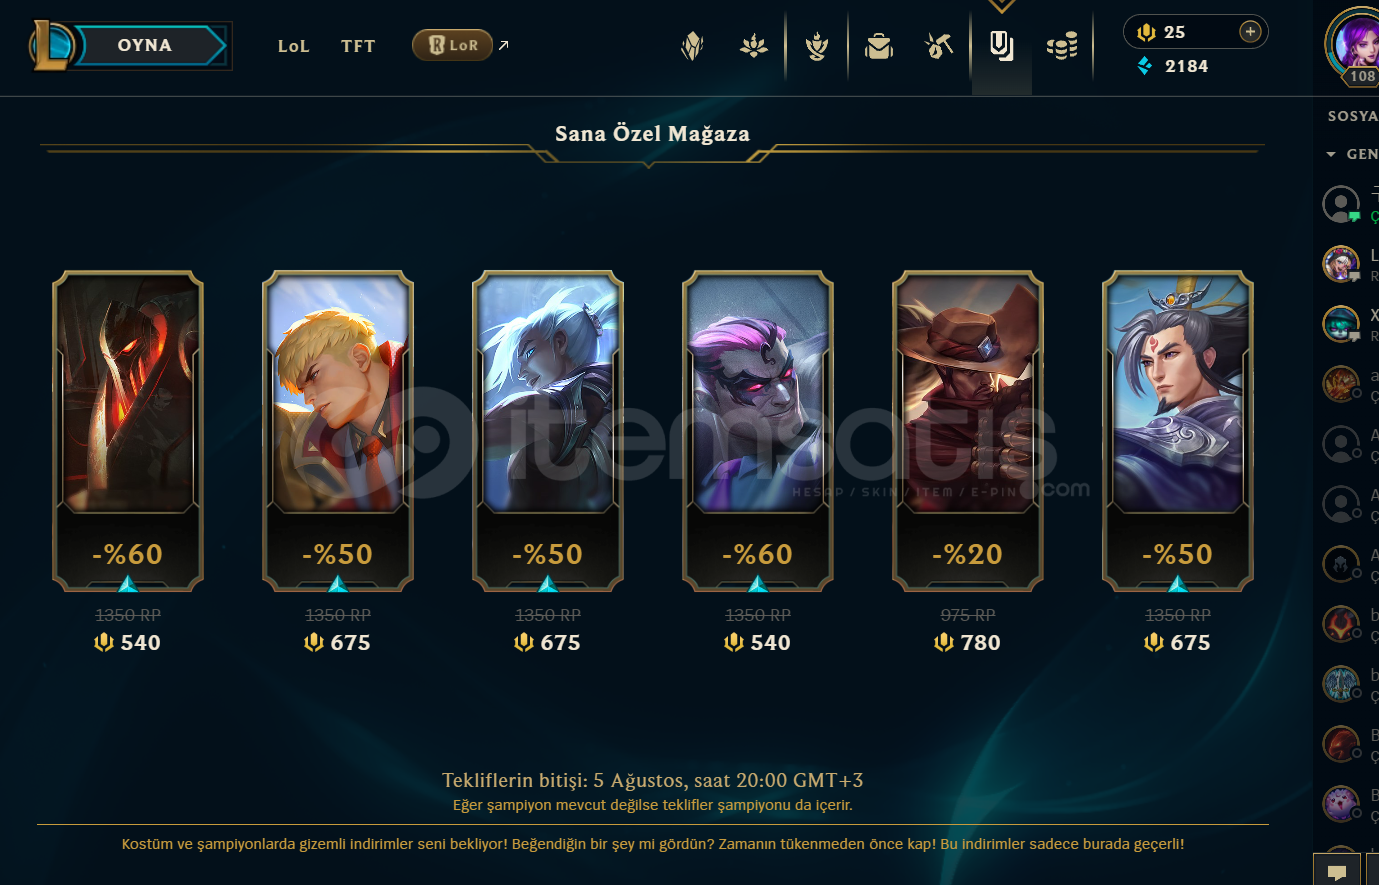Viewport: 1379px width, 885px height.
Task: Select the -%60 skin offer priced 540 first card
Action: (x=128, y=431)
